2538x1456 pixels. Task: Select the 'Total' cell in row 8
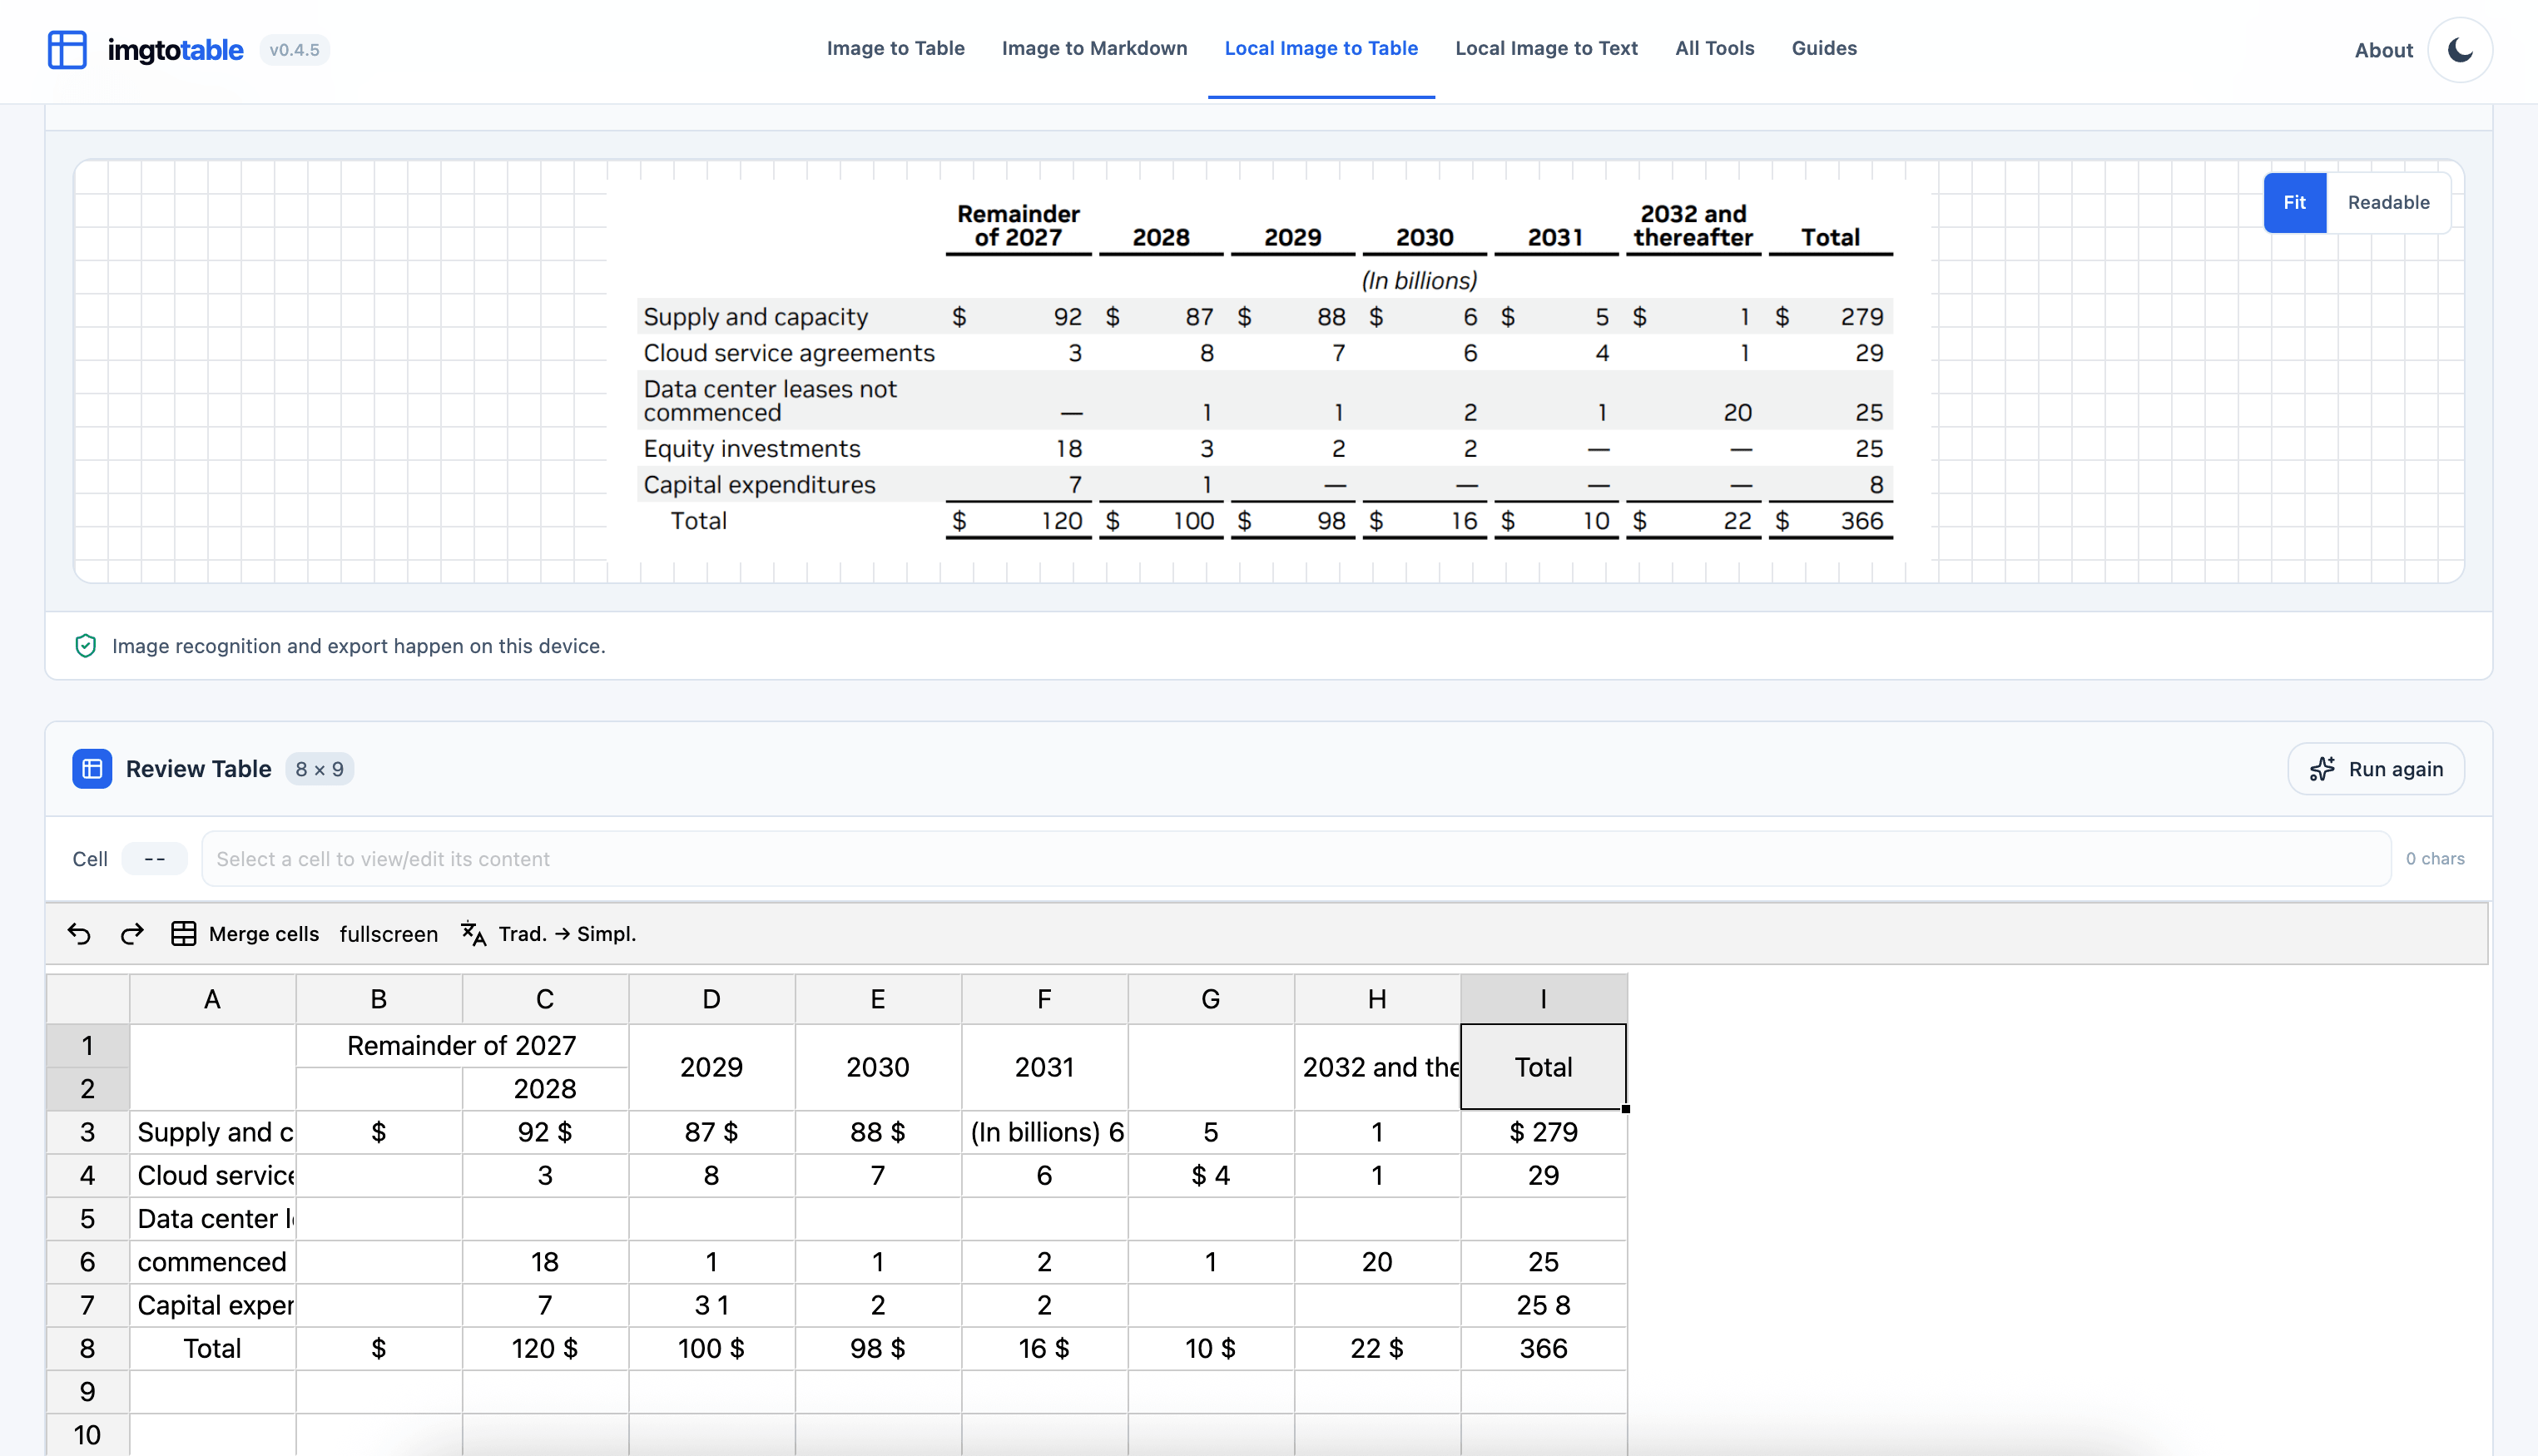pyautogui.click(x=212, y=1347)
